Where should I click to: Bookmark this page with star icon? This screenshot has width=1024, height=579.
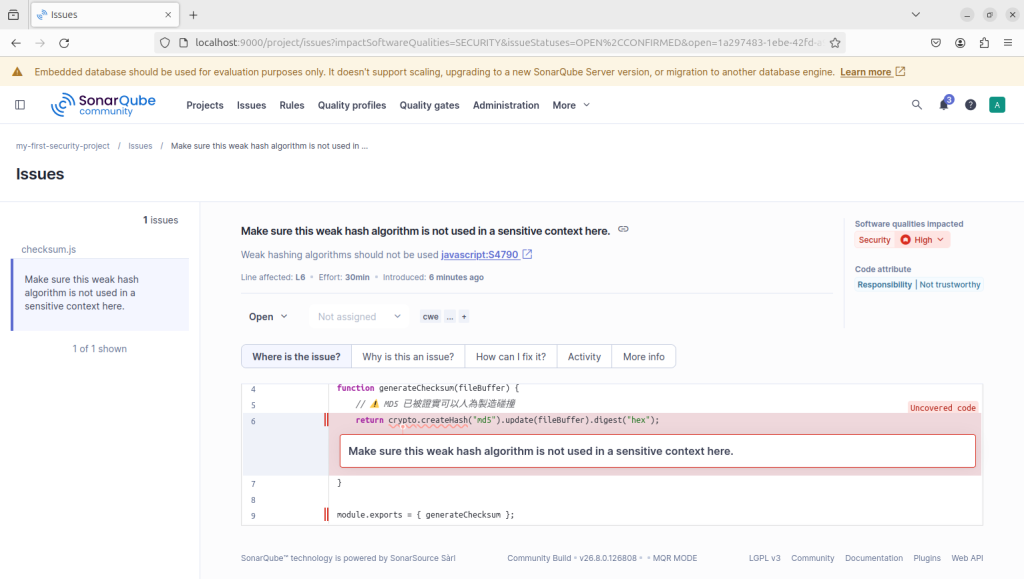point(835,43)
